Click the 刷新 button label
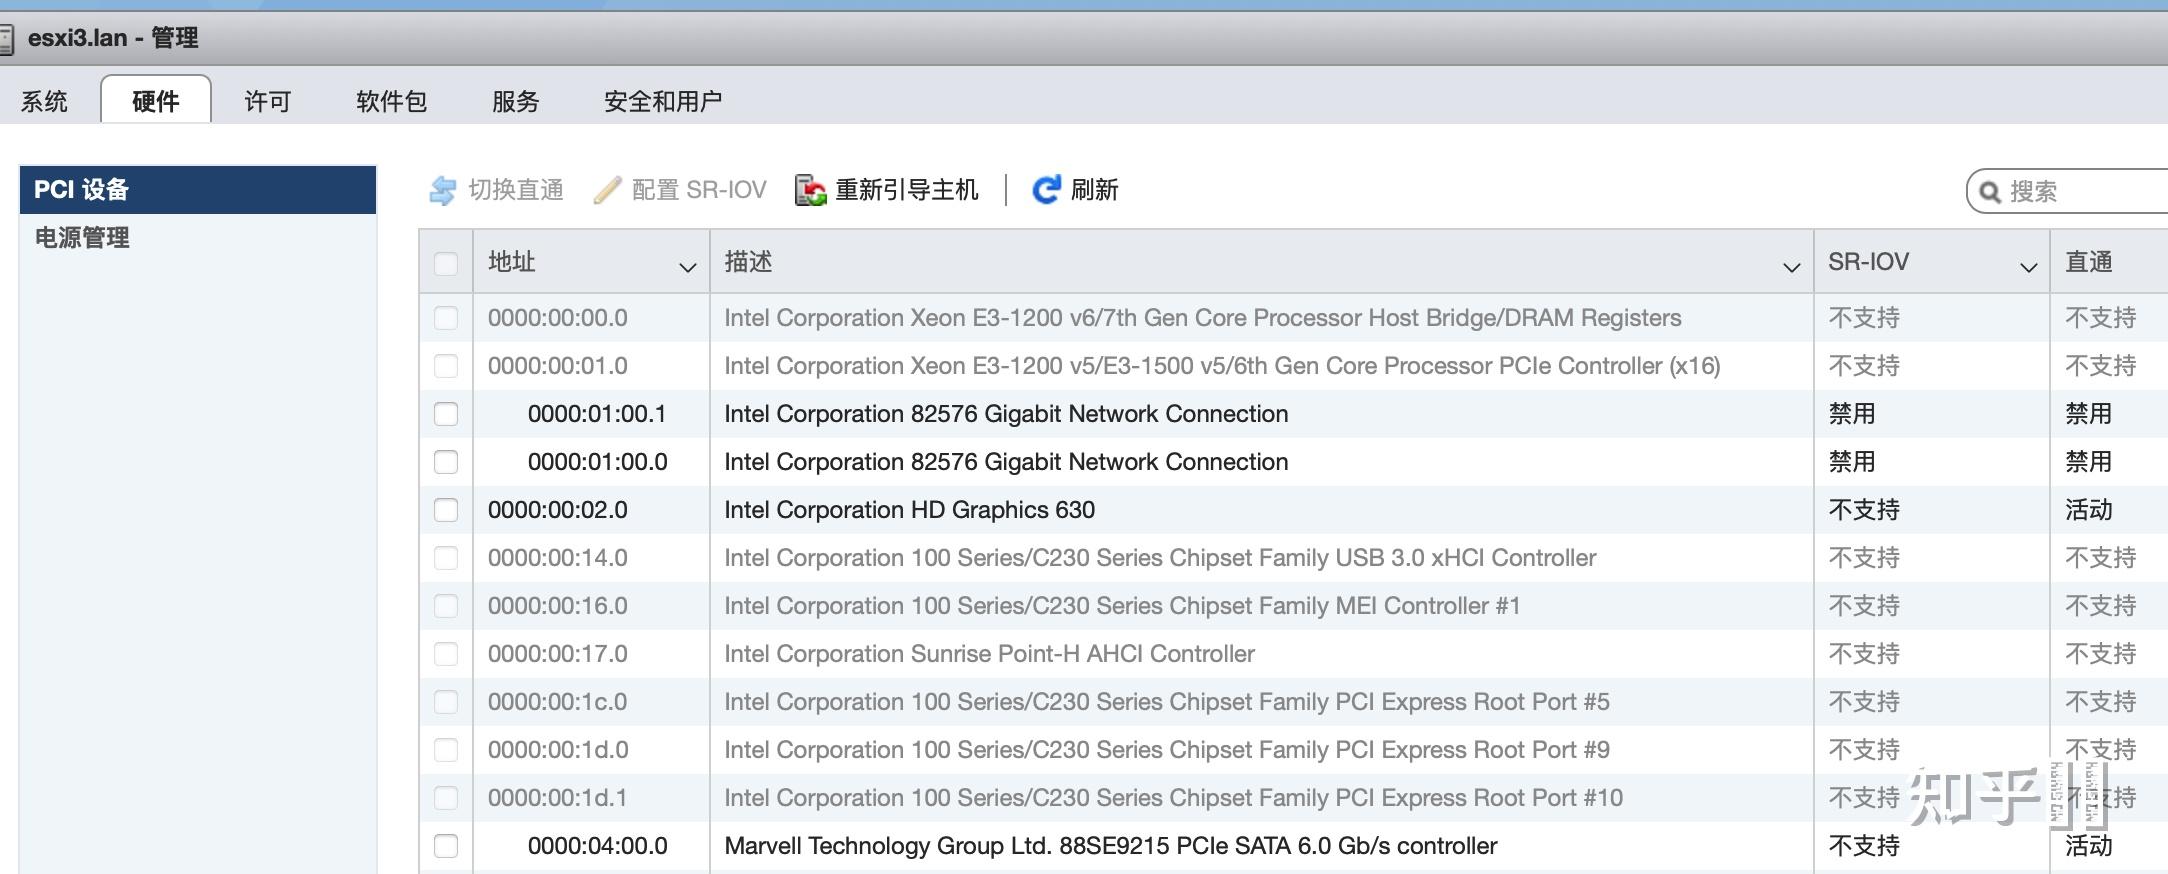This screenshot has height=874, width=2168. click(1095, 190)
